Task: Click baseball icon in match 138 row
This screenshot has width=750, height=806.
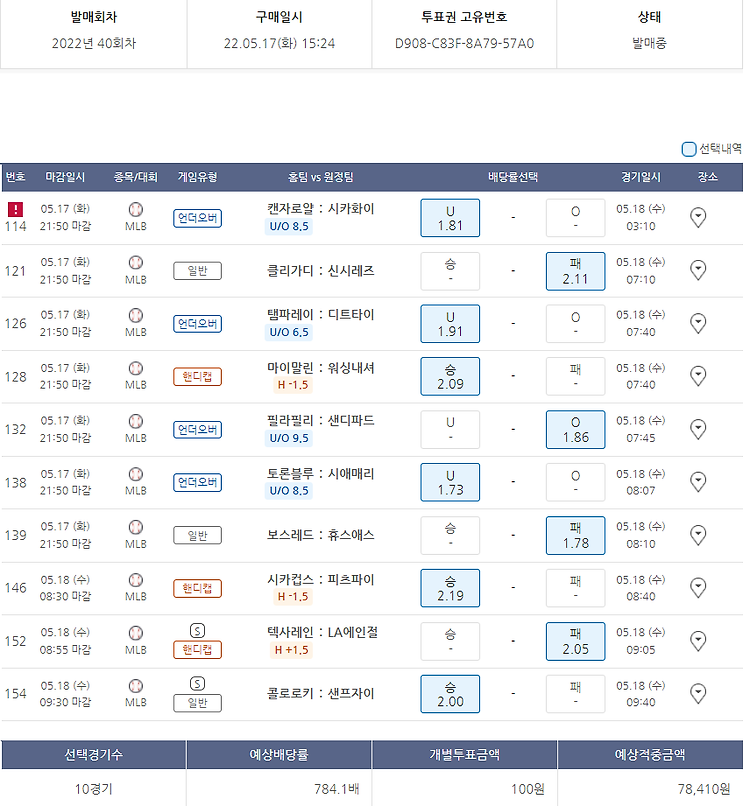Action: coord(136,474)
